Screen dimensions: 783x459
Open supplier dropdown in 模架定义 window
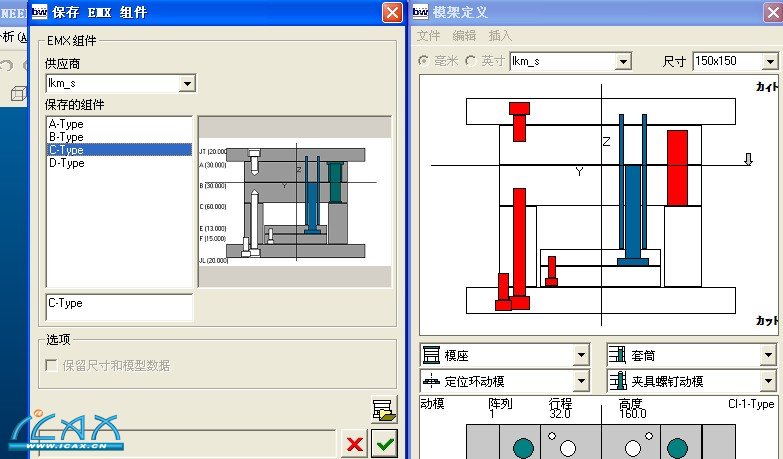click(623, 61)
